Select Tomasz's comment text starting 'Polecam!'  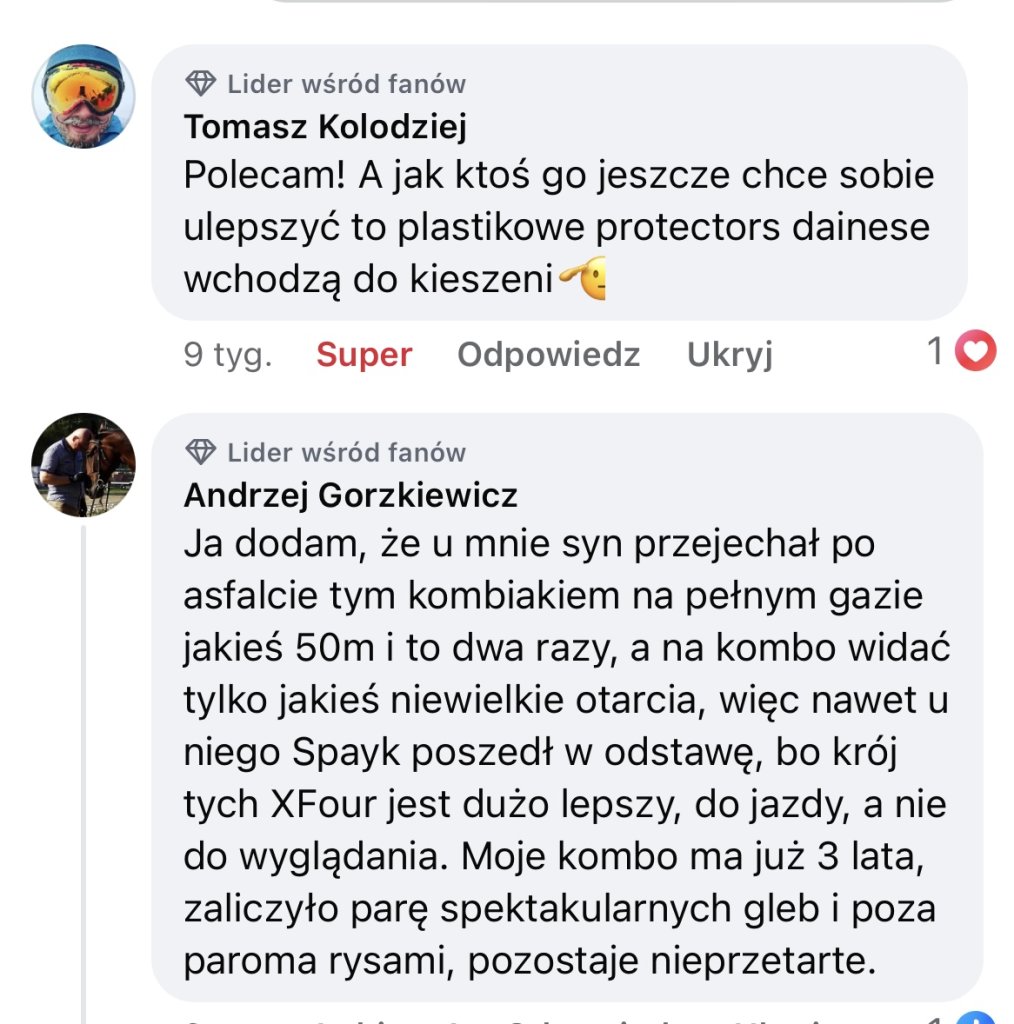(x=558, y=228)
